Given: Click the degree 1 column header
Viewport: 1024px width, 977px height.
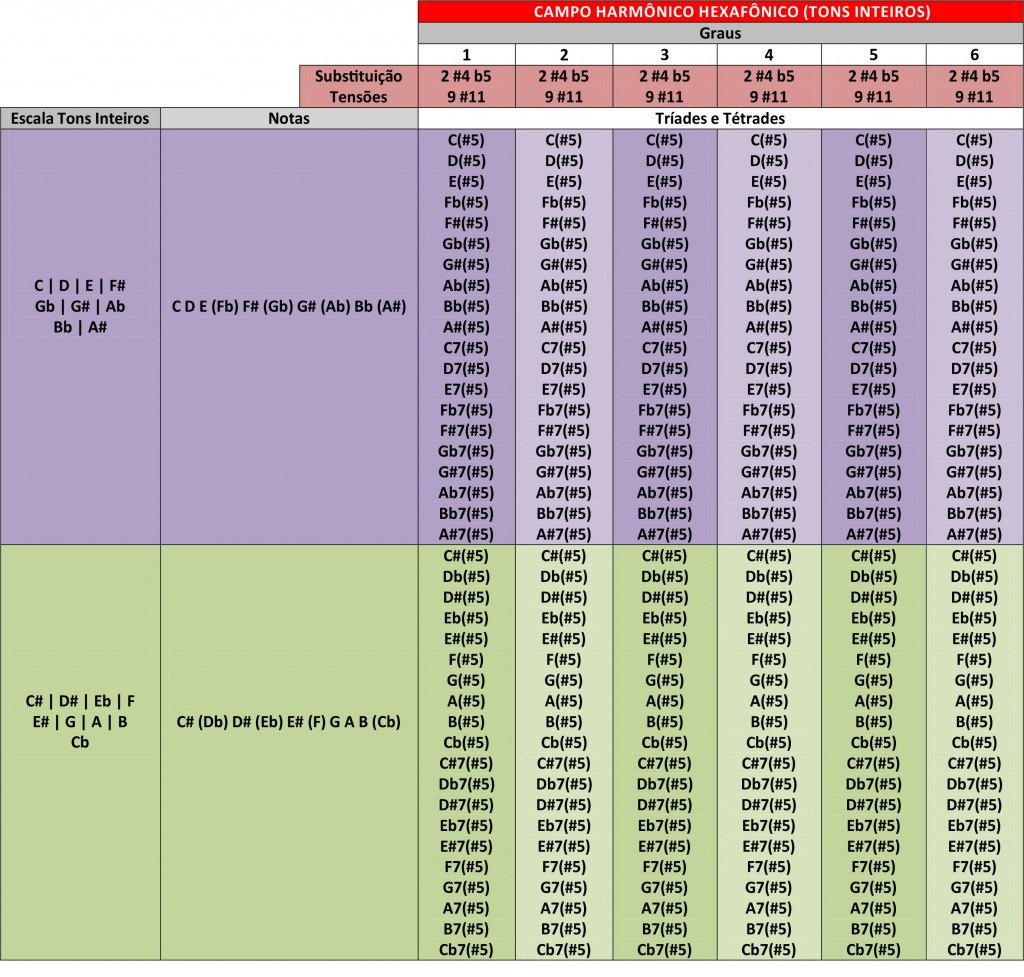Looking at the screenshot, I should (x=466, y=55).
